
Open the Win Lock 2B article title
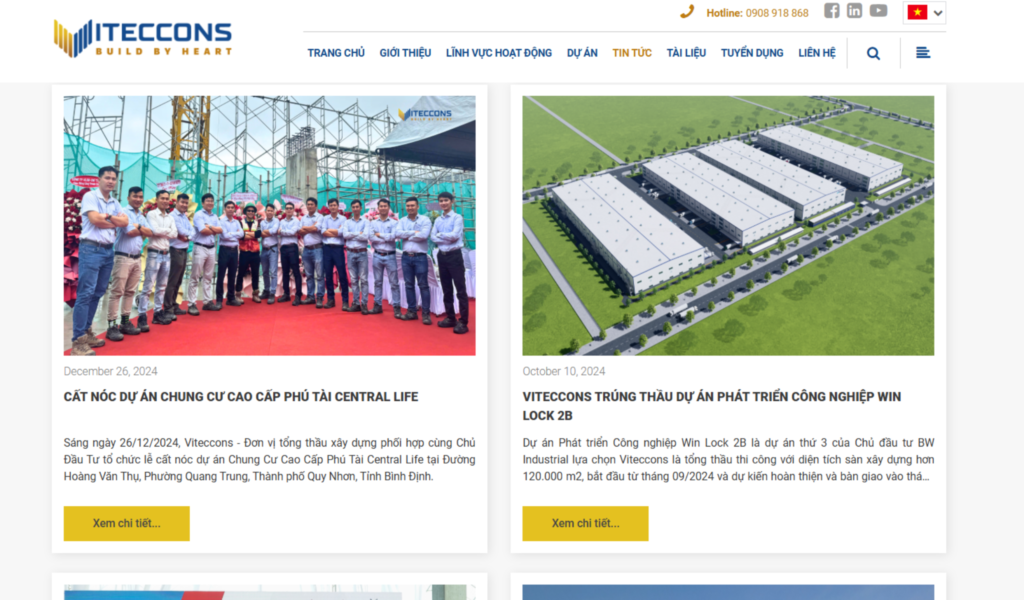[712, 406]
